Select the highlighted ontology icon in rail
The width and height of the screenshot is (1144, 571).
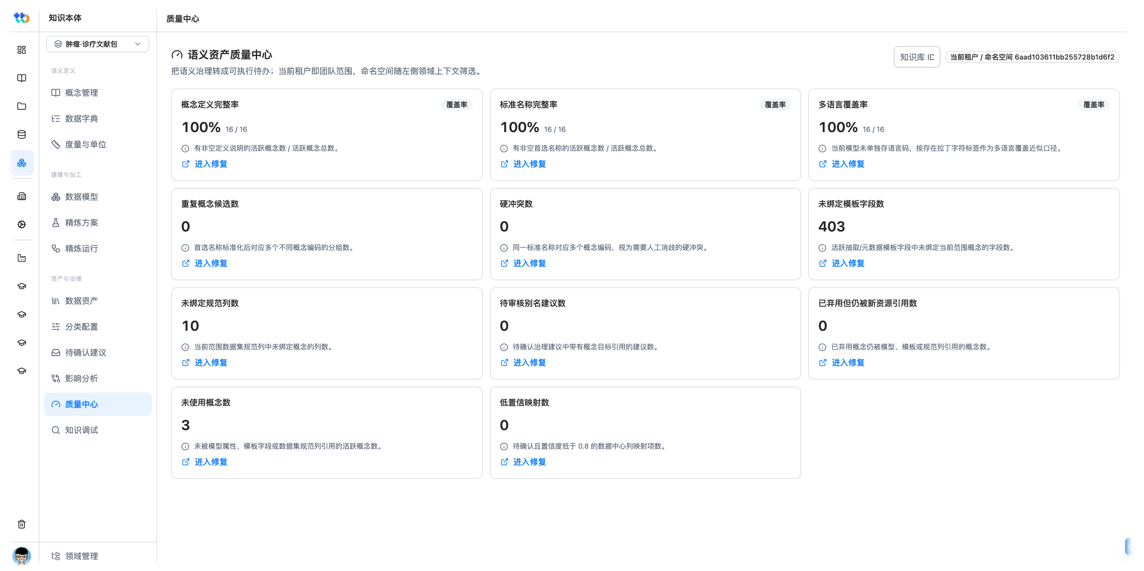click(x=21, y=163)
